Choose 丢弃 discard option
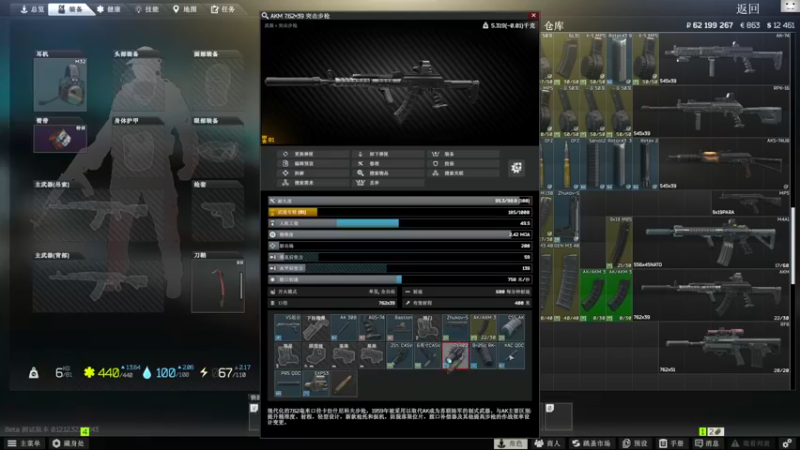The image size is (800, 450). click(x=388, y=183)
